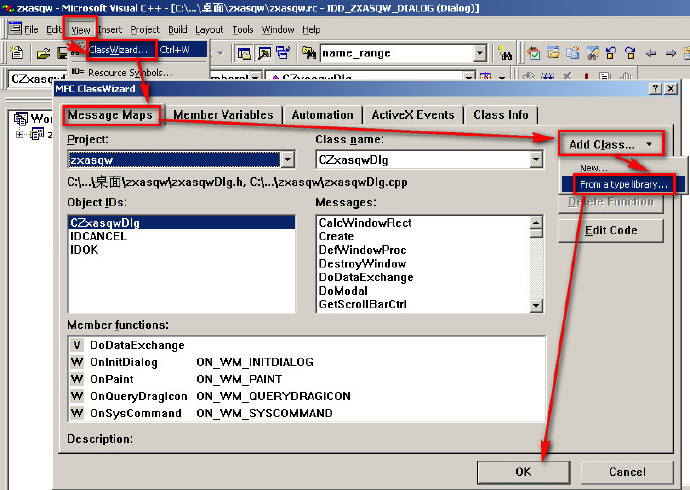
Task: Open the Layout menu
Action: [x=209, y=29]
